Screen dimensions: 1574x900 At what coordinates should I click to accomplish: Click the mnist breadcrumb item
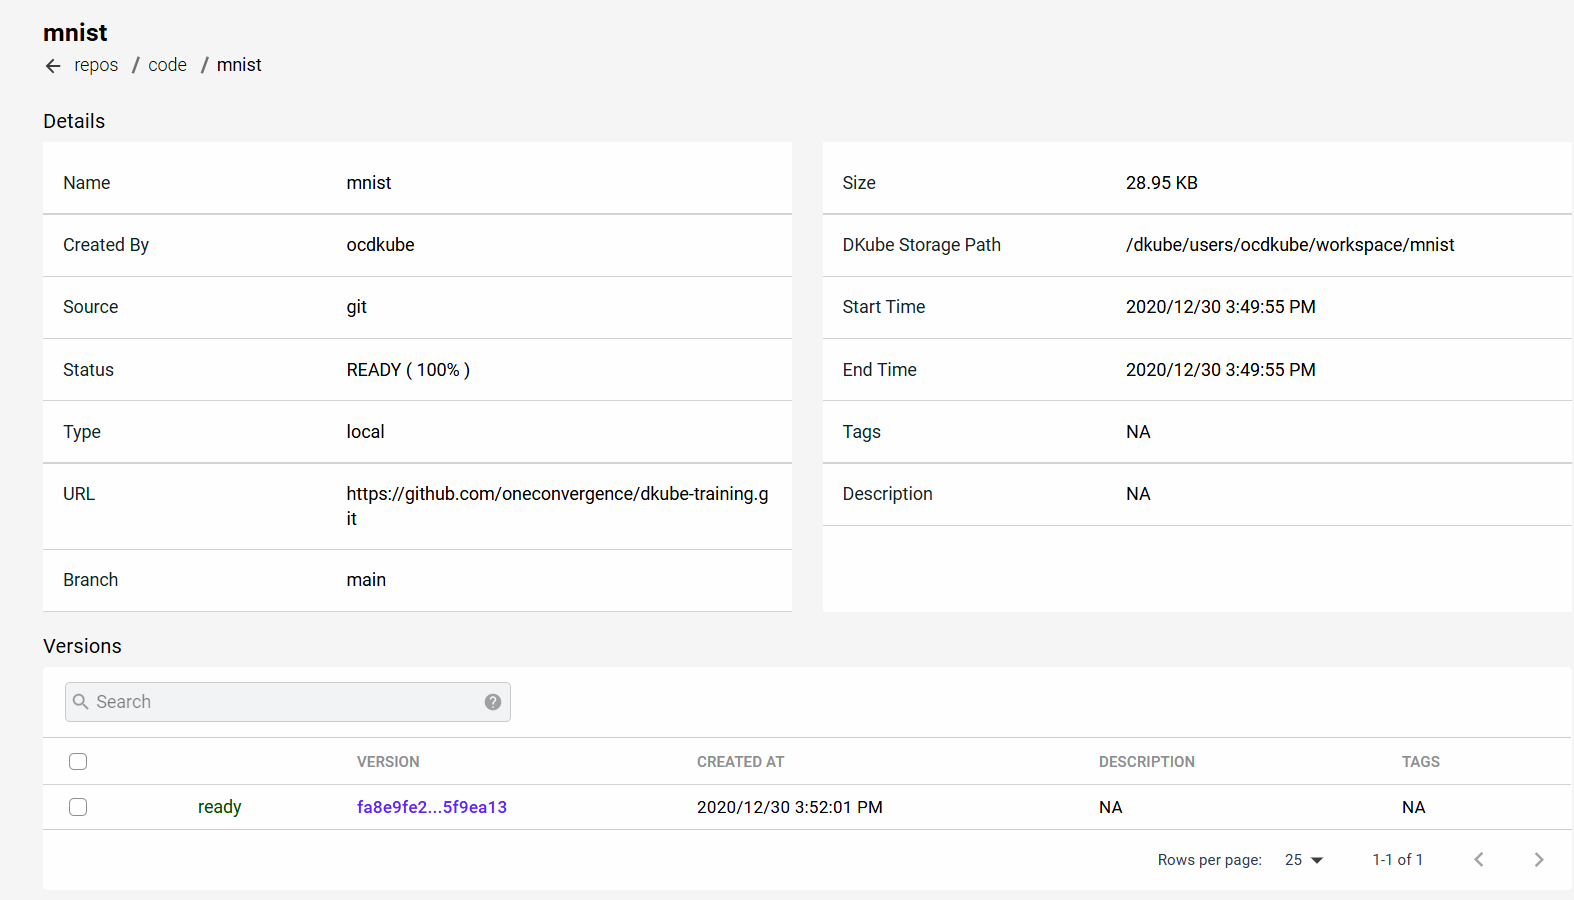click(x=239, y=65)
